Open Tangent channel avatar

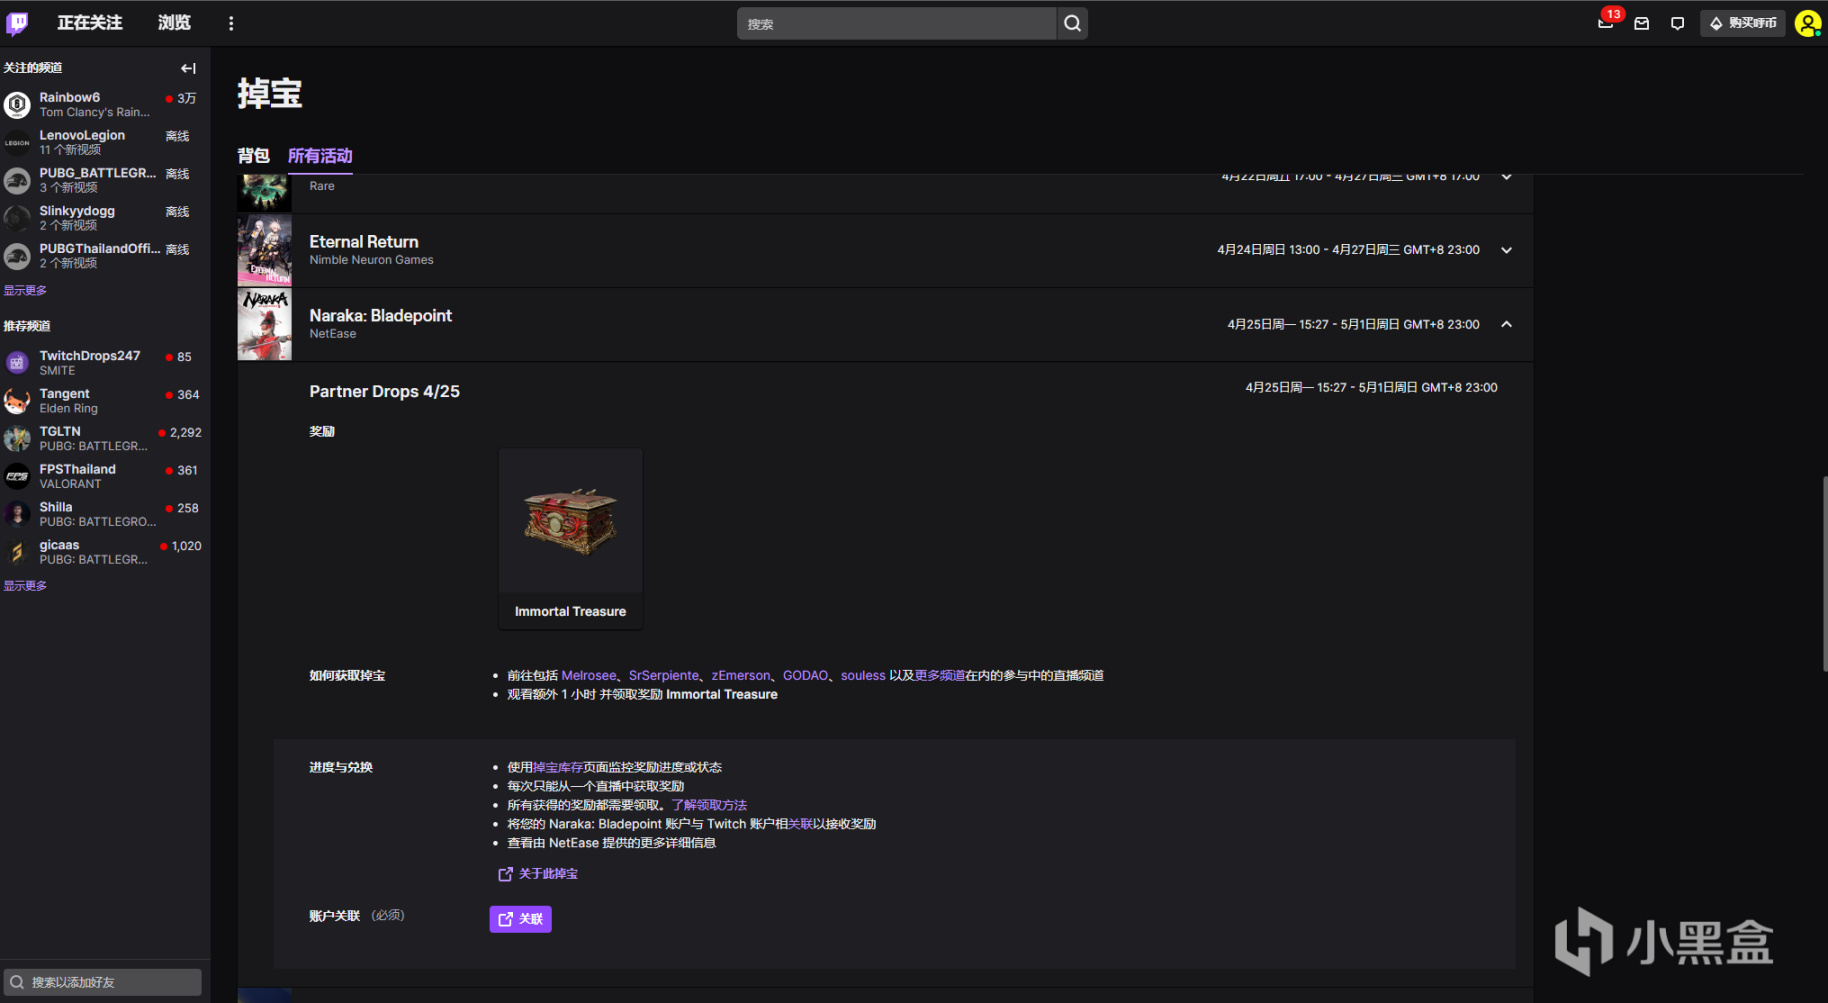[17, 401]
